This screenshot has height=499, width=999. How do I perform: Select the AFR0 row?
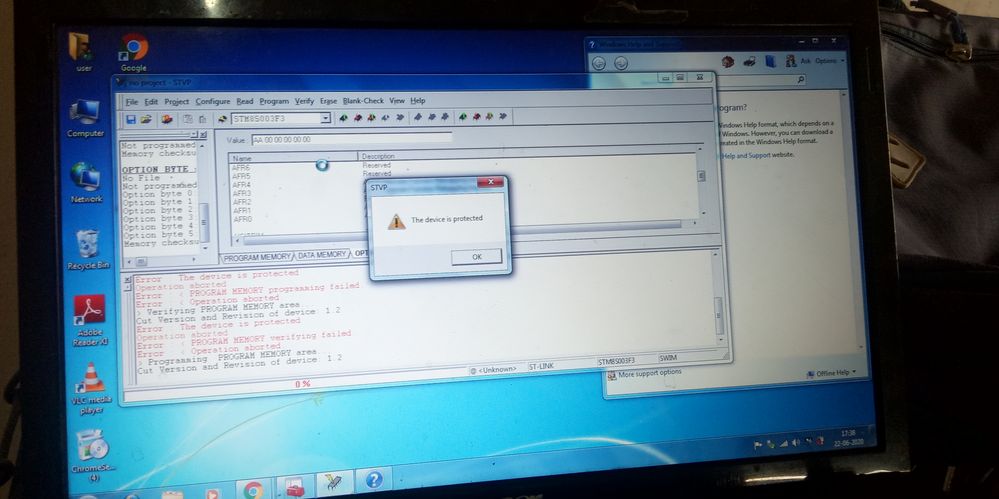243,219
